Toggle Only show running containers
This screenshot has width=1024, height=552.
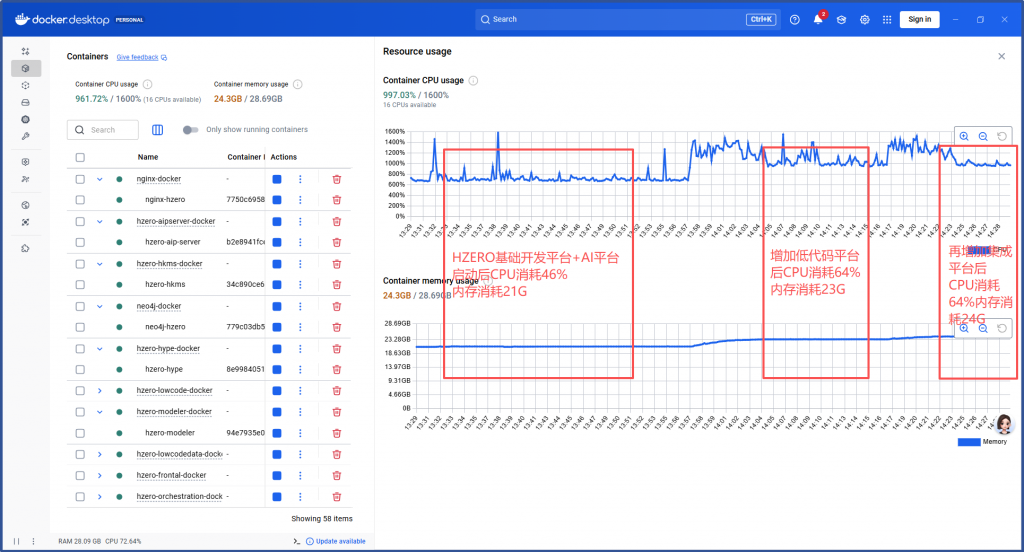tap(190, 130)
